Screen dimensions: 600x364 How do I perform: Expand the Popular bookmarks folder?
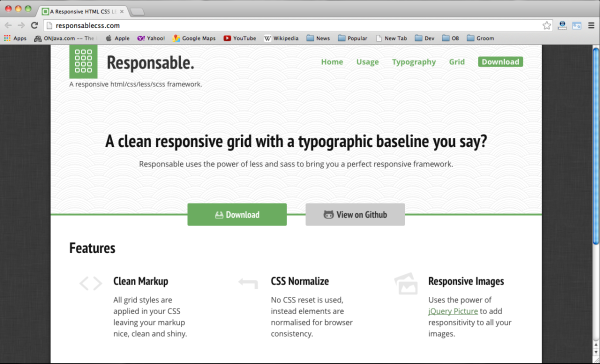tap(353, 38)
